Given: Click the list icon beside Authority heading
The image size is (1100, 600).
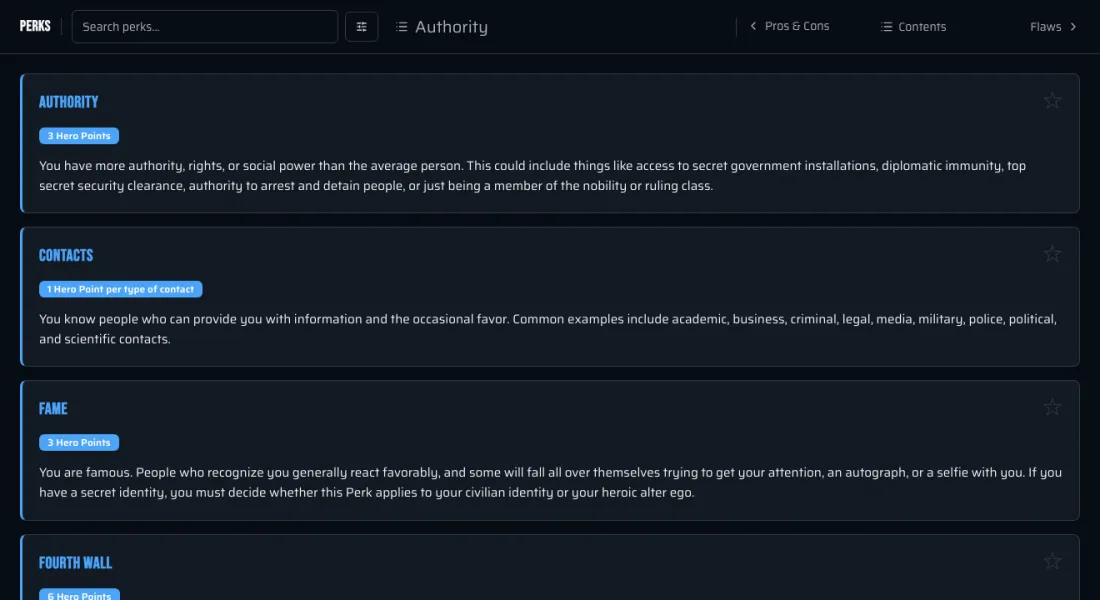Looking at the screenshot, I should [401, 27].
